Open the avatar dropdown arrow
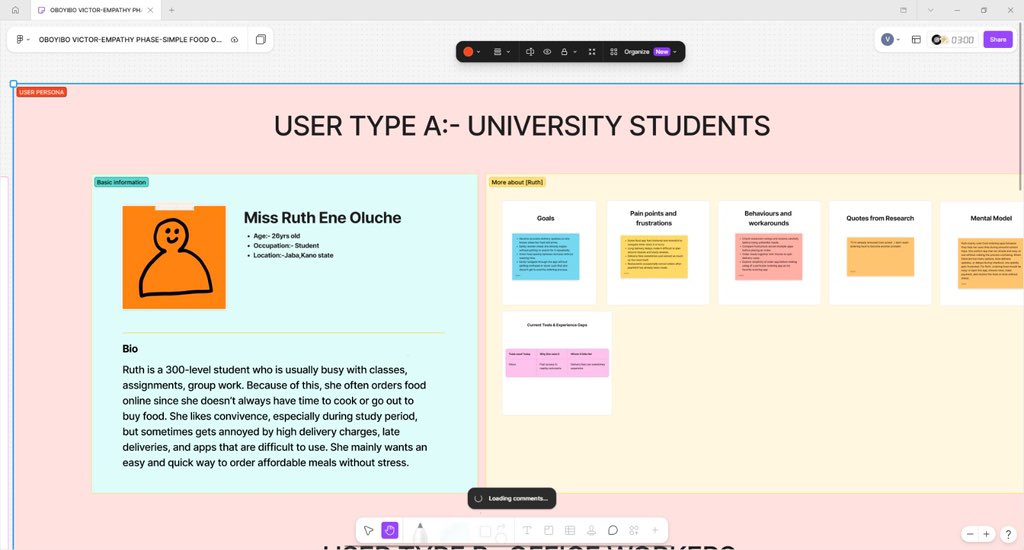 pyautogui.click(x=898, y=40)
